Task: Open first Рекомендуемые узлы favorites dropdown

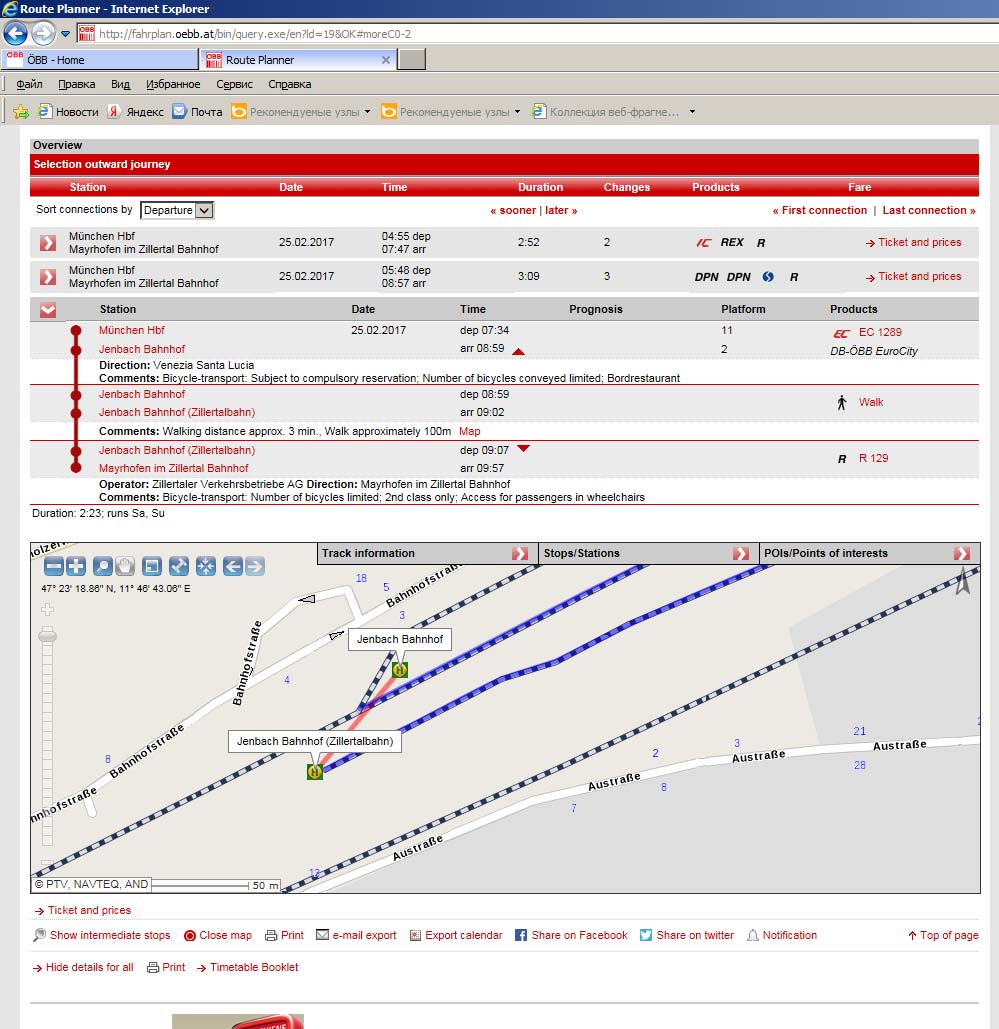Action: click(367, 112)
